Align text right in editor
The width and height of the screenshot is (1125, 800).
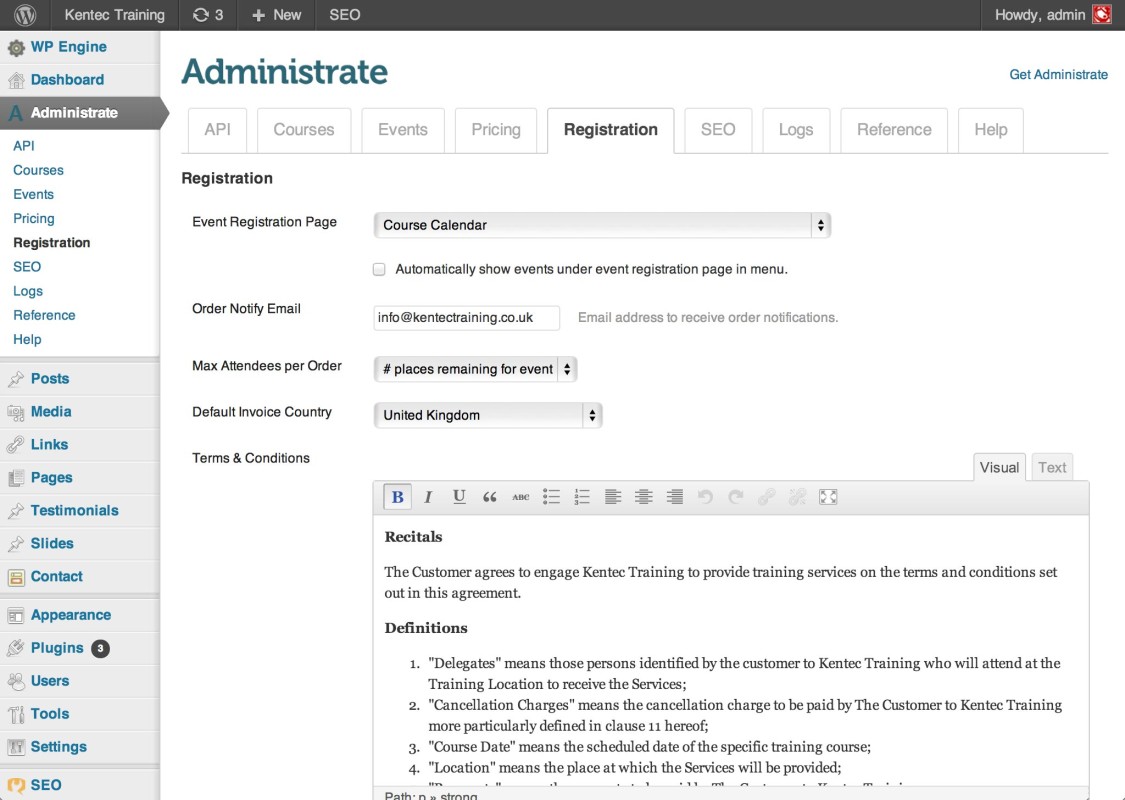pyautogui.click(x=674, y=497)
